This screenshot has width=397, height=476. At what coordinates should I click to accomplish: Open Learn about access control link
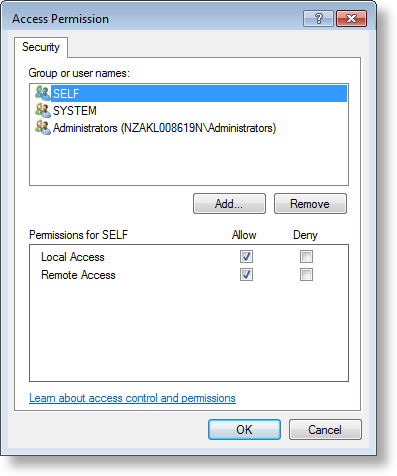[x=132, y=398]
